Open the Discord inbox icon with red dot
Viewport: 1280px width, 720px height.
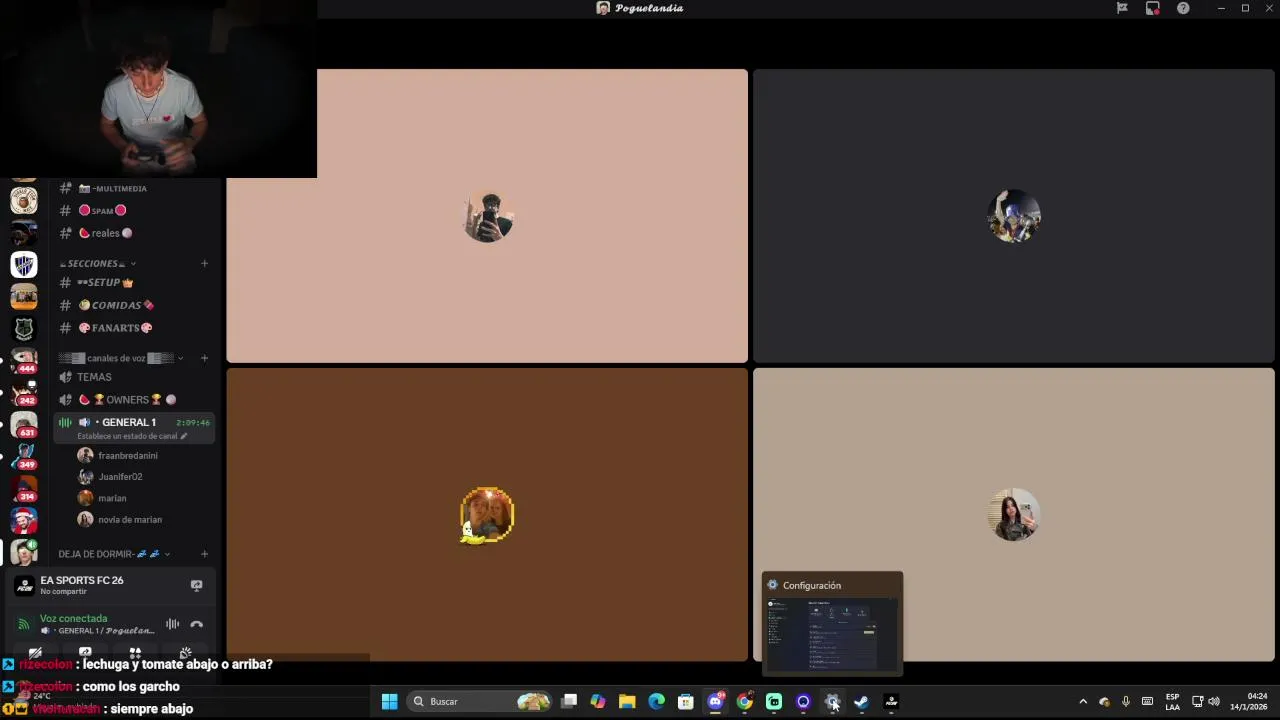(1153, 8)
